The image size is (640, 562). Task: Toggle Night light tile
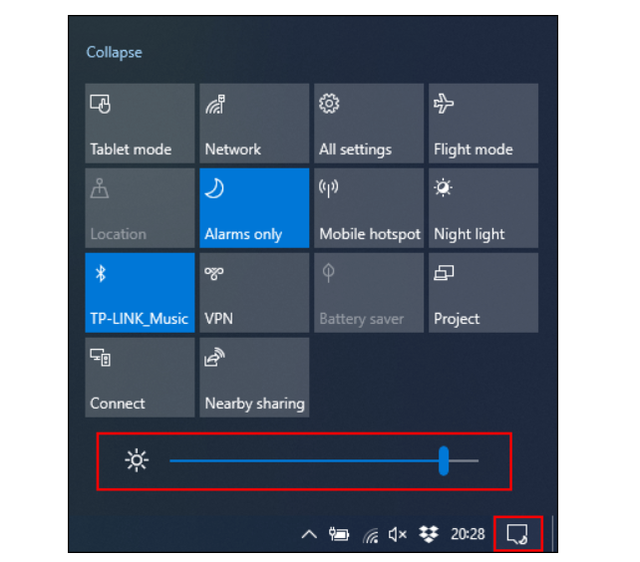(x=483, y=208)
